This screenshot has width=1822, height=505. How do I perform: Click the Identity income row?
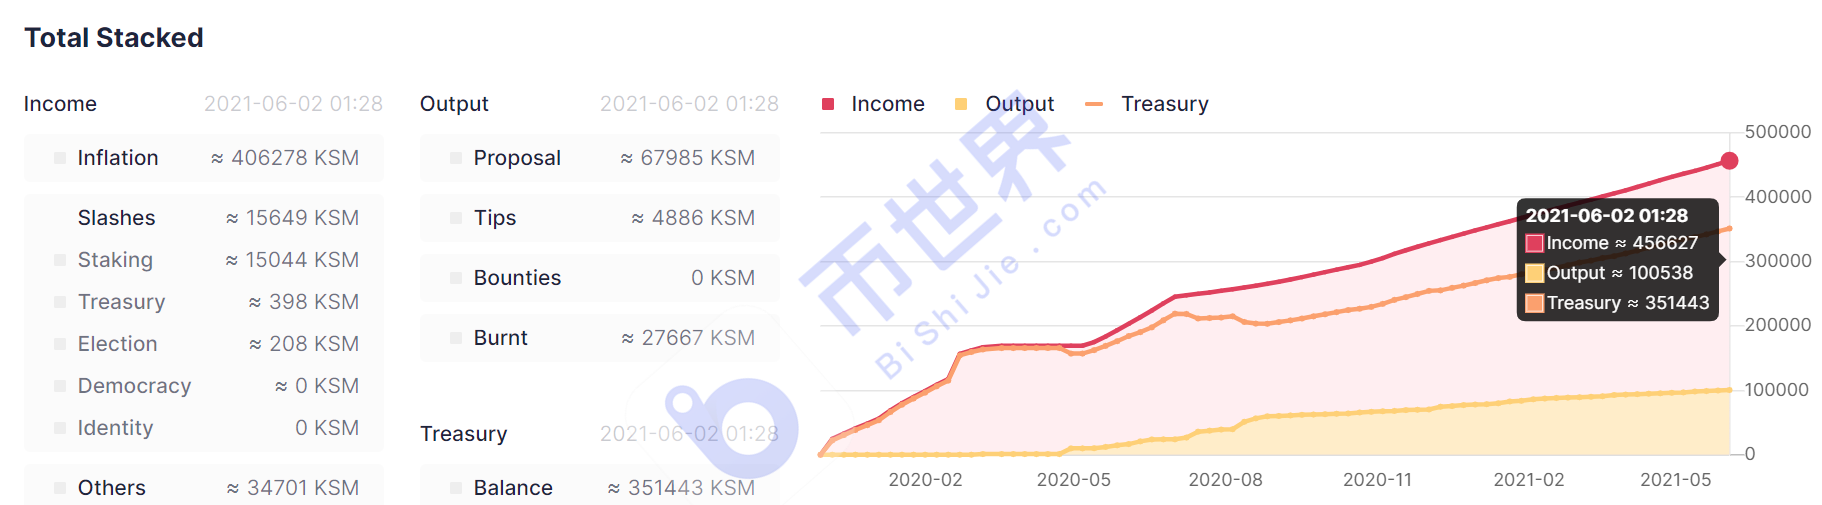(x=204, y=428)
